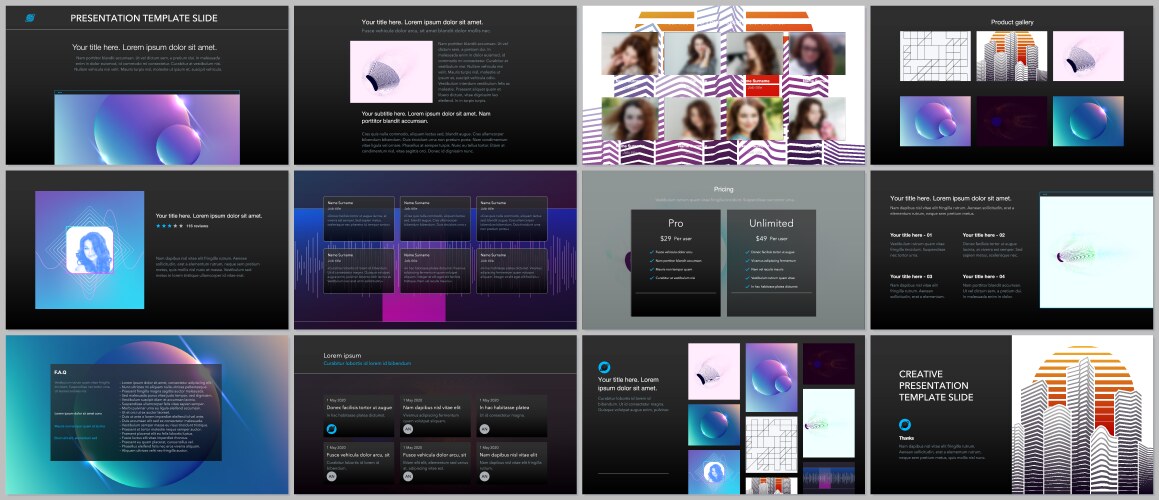The image size is (1159, 500).
Task: Click the Your title here - 04 heading
Action: click(986, 276)
